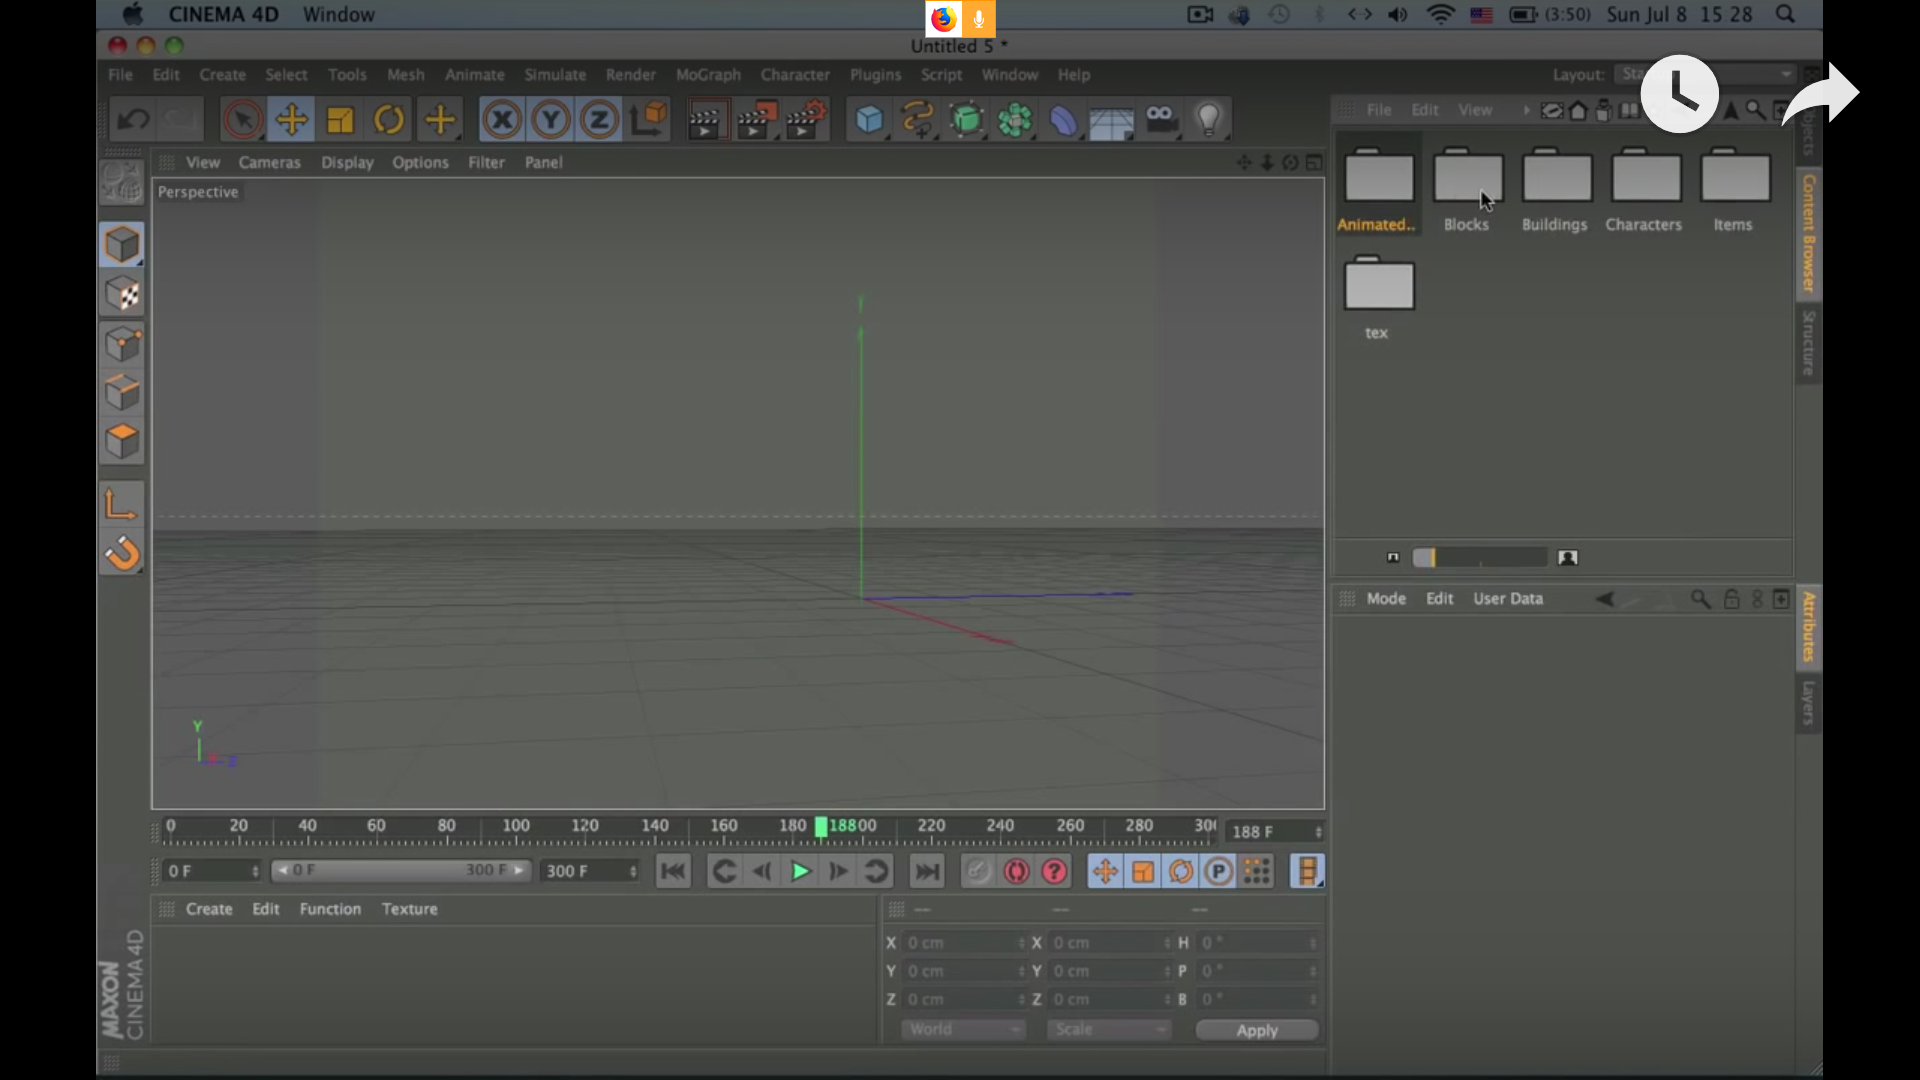1920x1080 pixels.
Task: Toggle Y axis lock
Action: coord(551,120)
